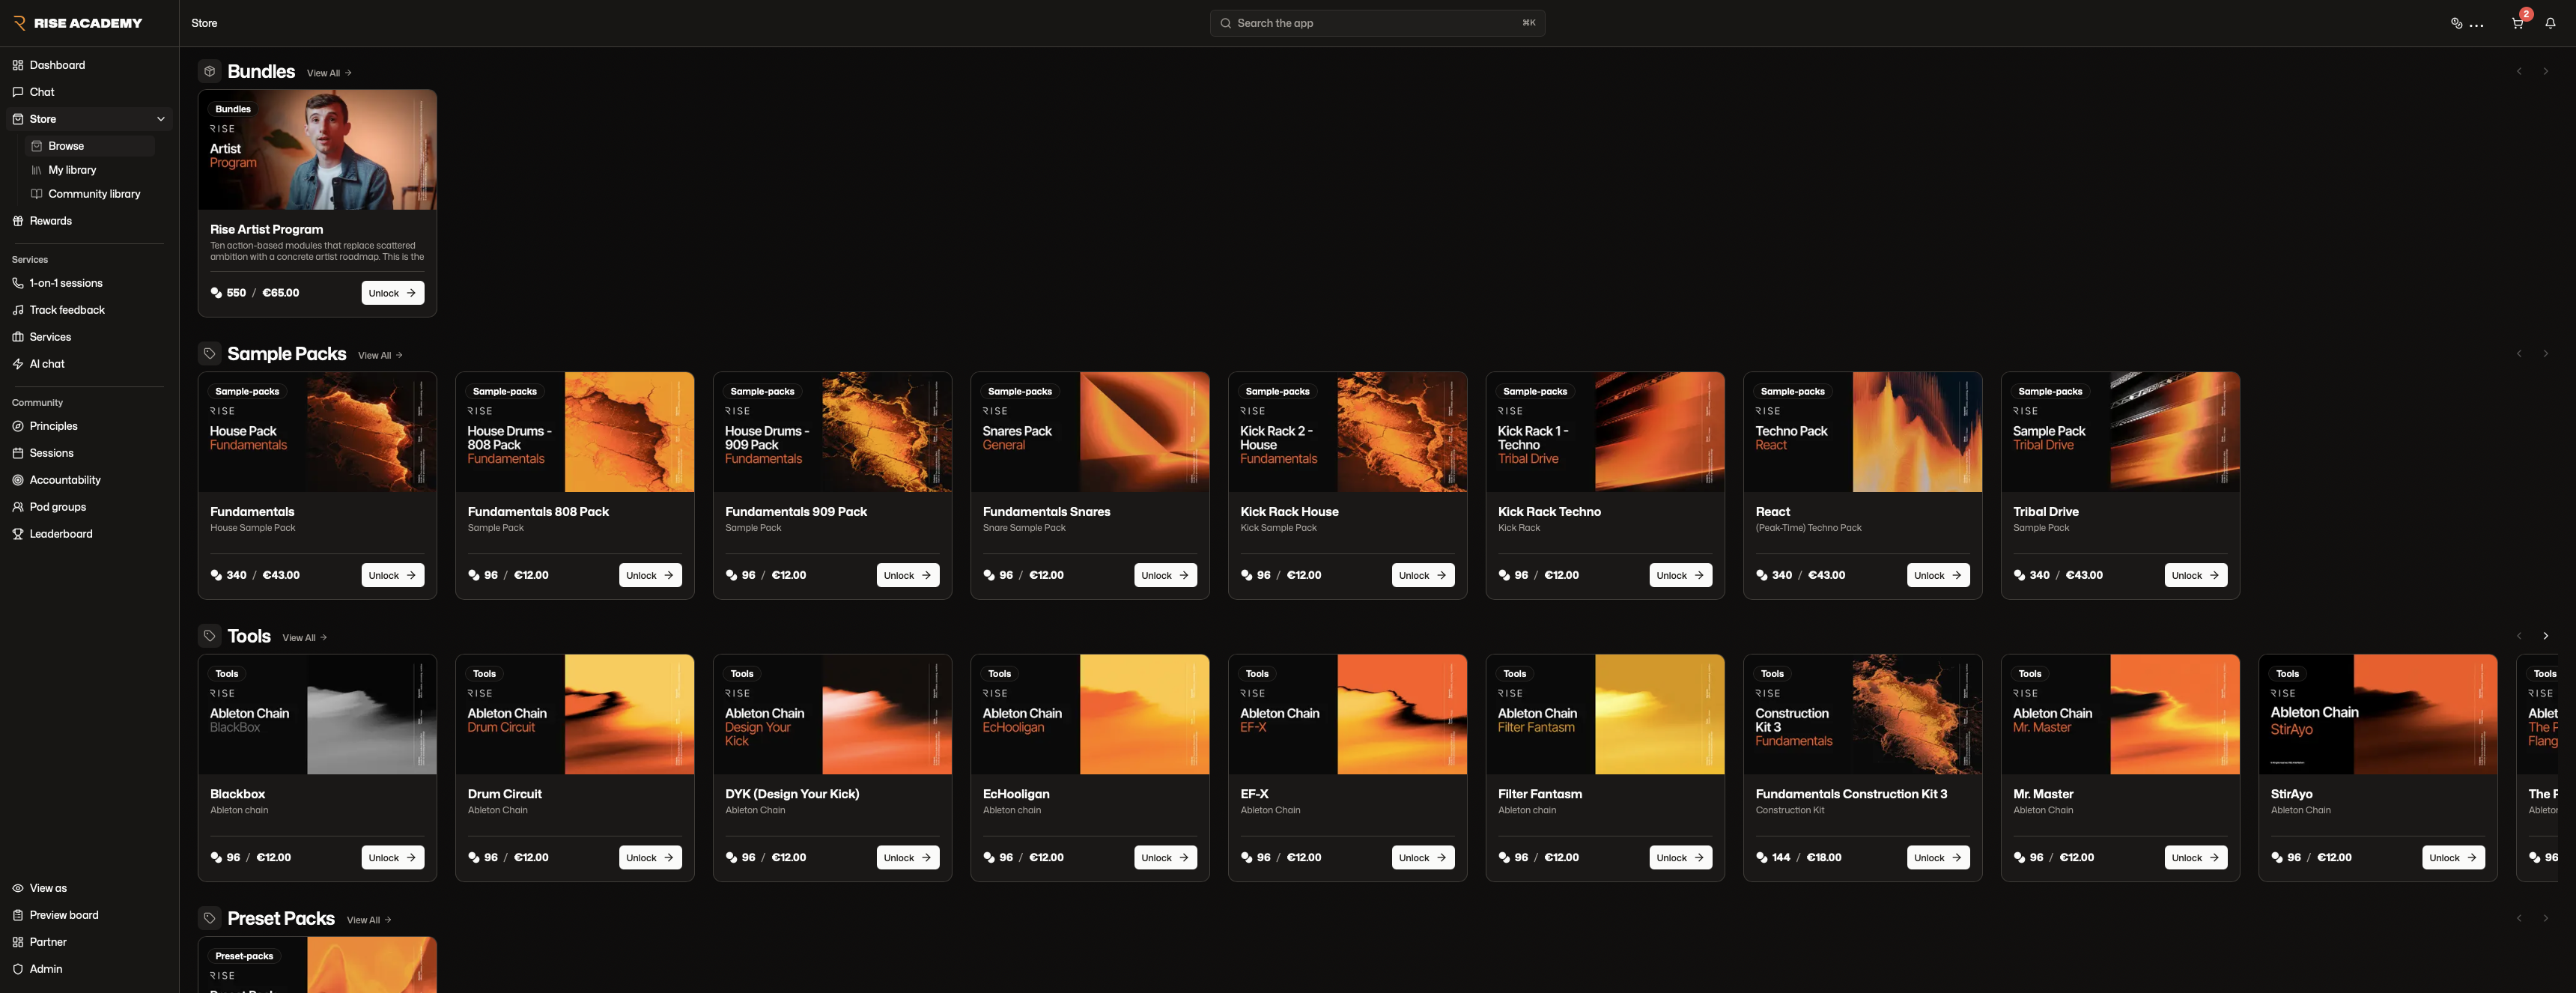Screen dimensions: 2576x993
Task: Unlock the Rise Artist Program bundle
Action: 392,293
